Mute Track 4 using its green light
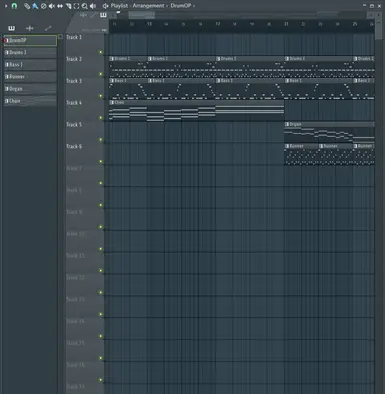This screenshot has height=394, width=385. tap(101, 118)
